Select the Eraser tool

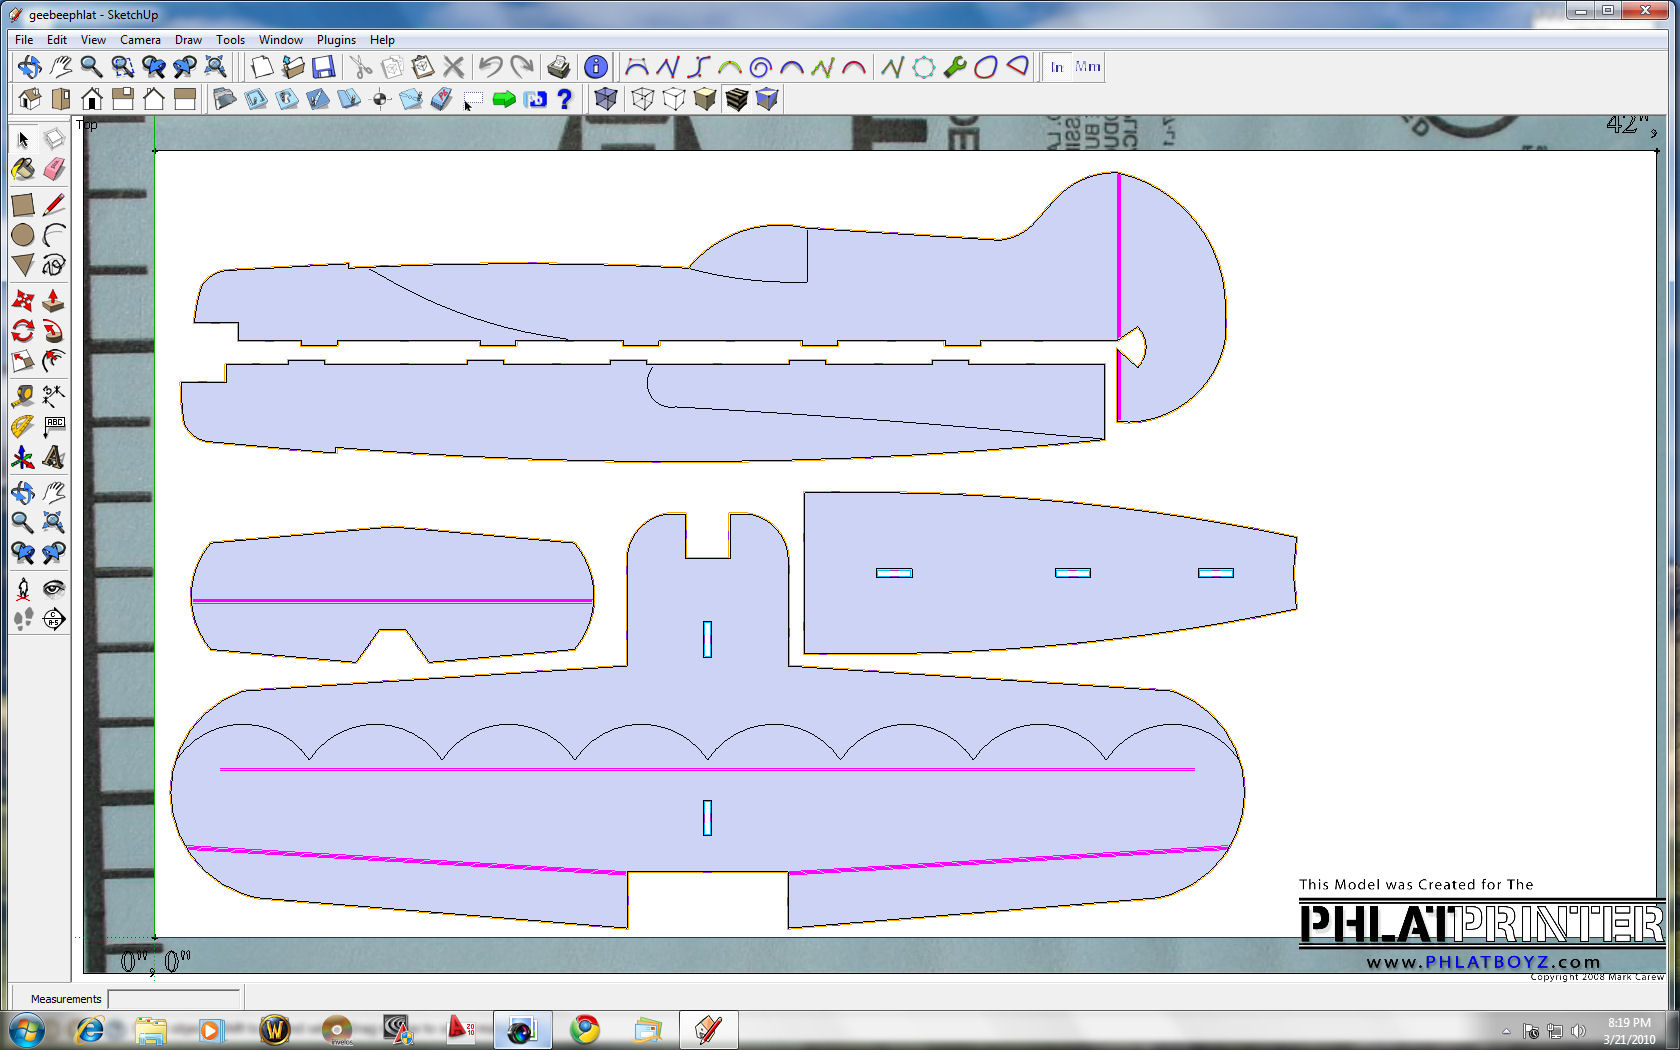tap(54, 169)
